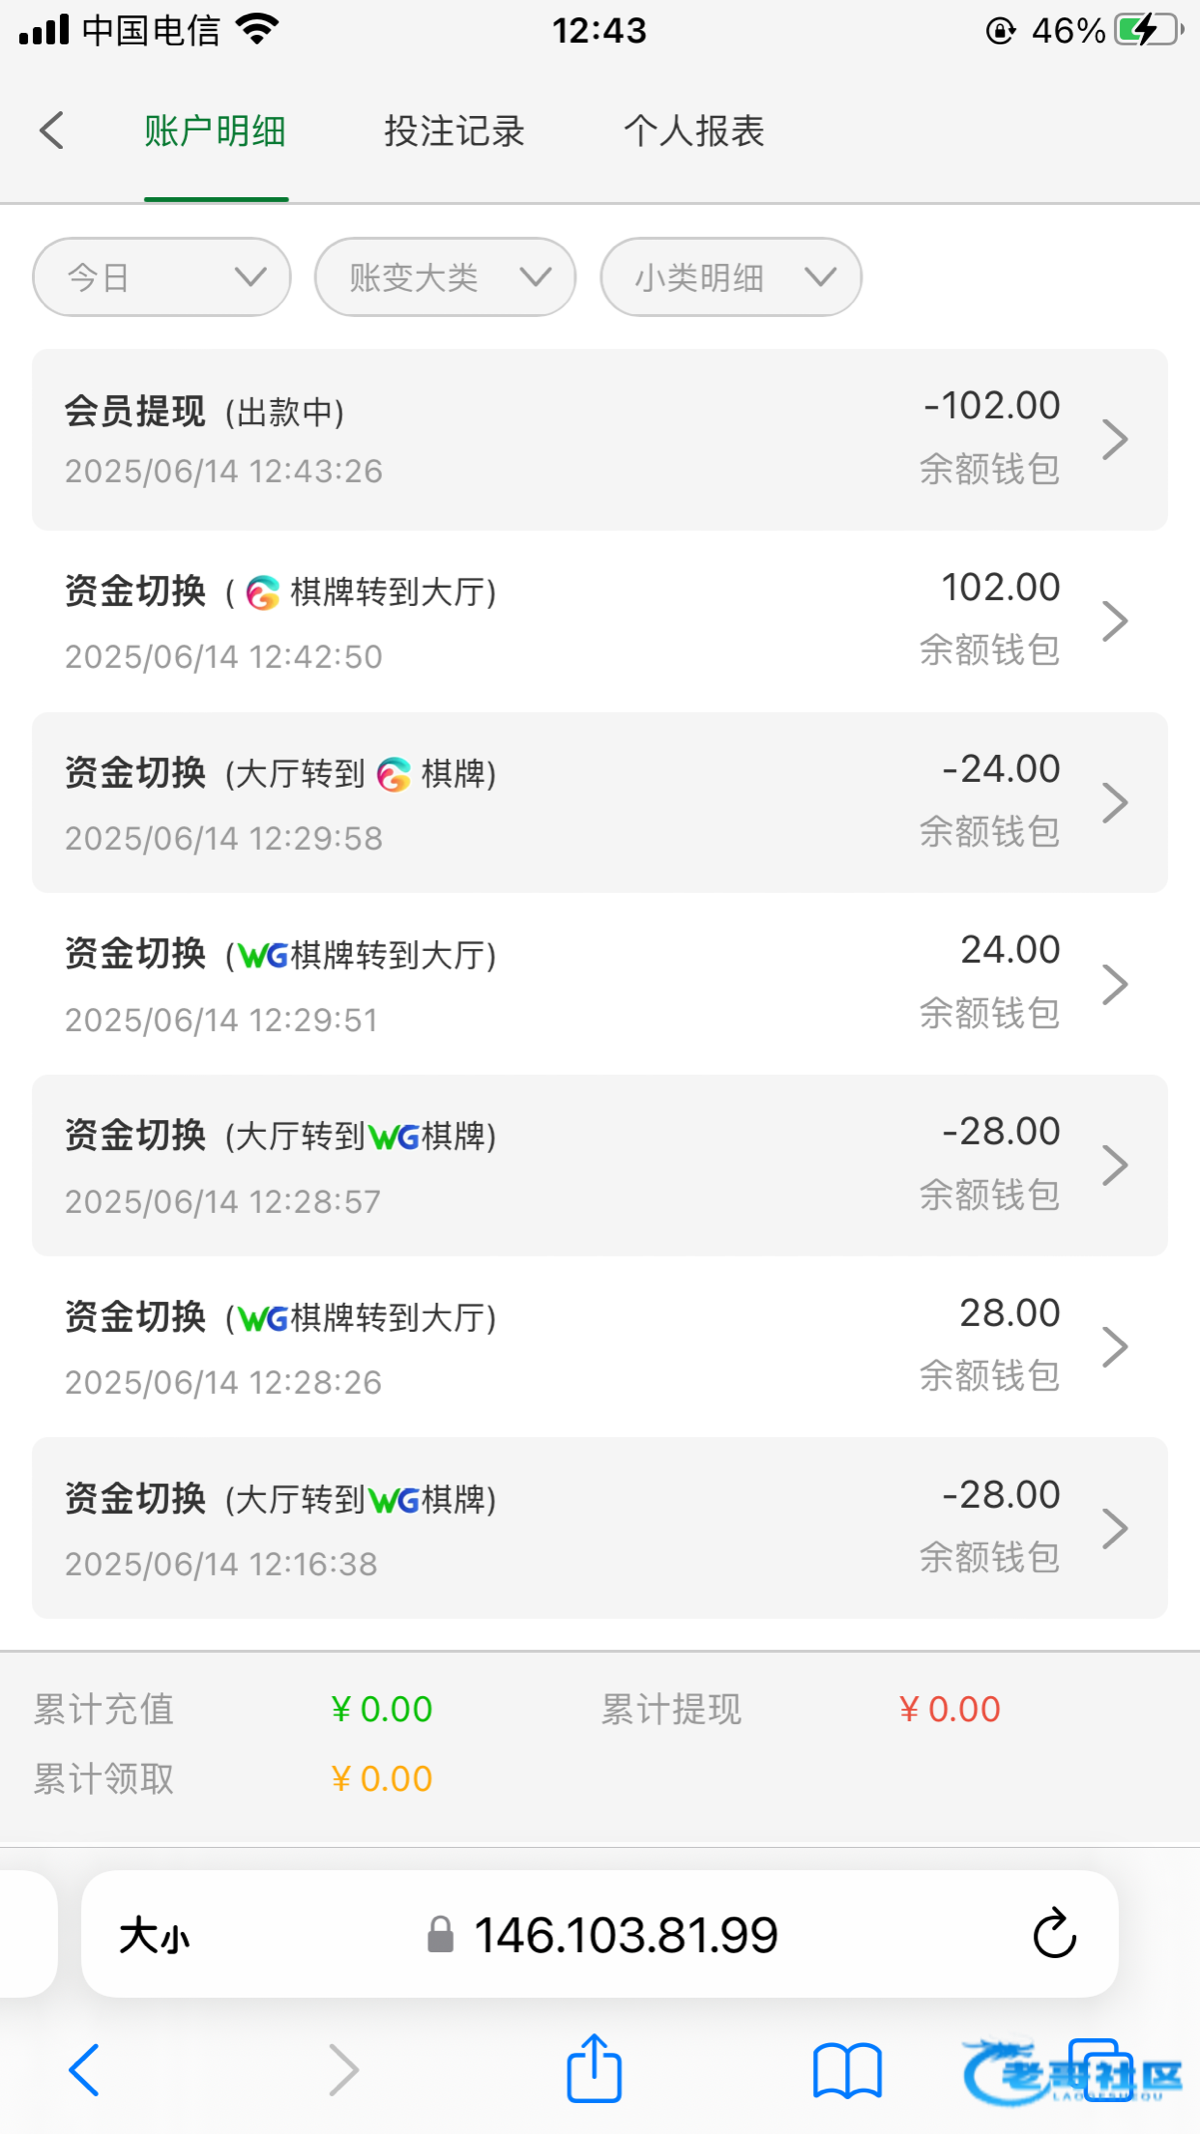Open the 会员提现 -102.00 record details
This screenshot has height=2134, width=1200.
600,439
